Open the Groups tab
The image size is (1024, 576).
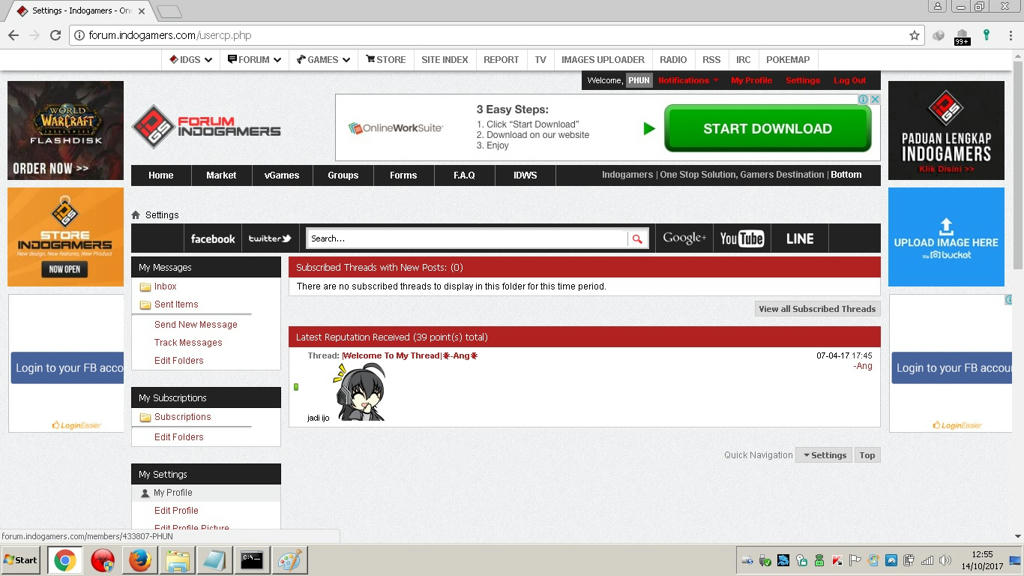(343, 175)
